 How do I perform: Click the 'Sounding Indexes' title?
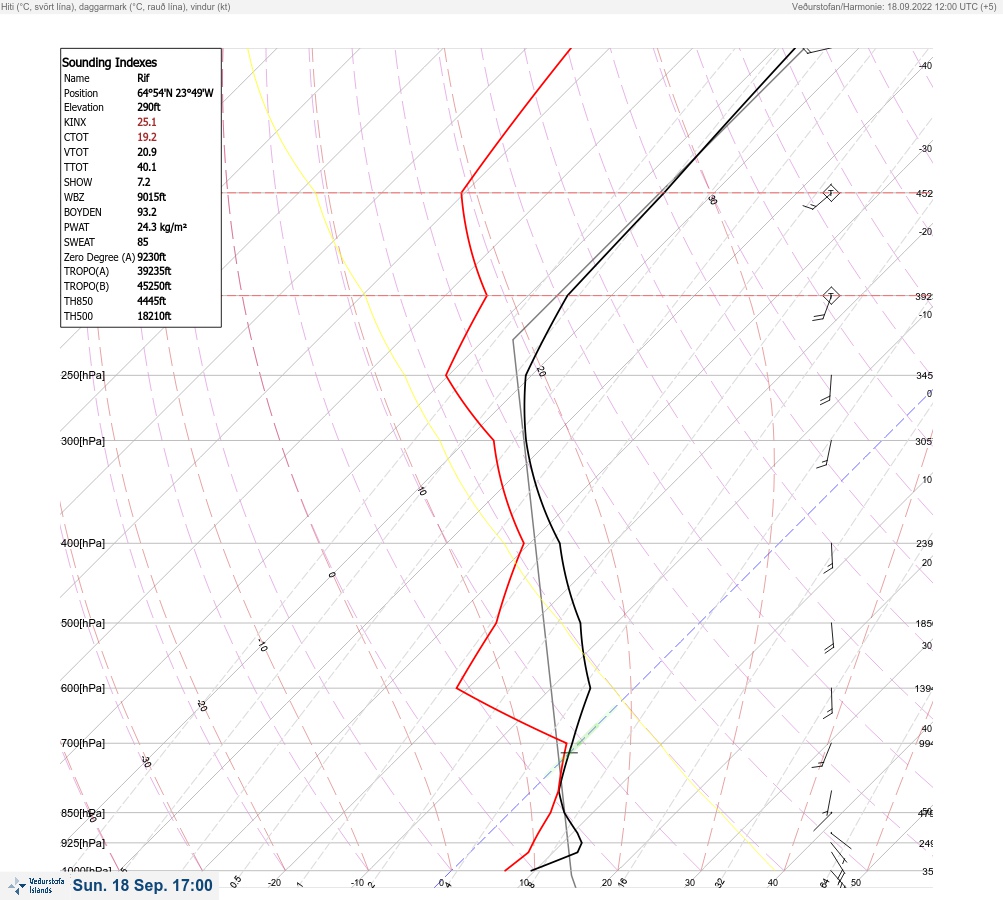click(109, 62)
